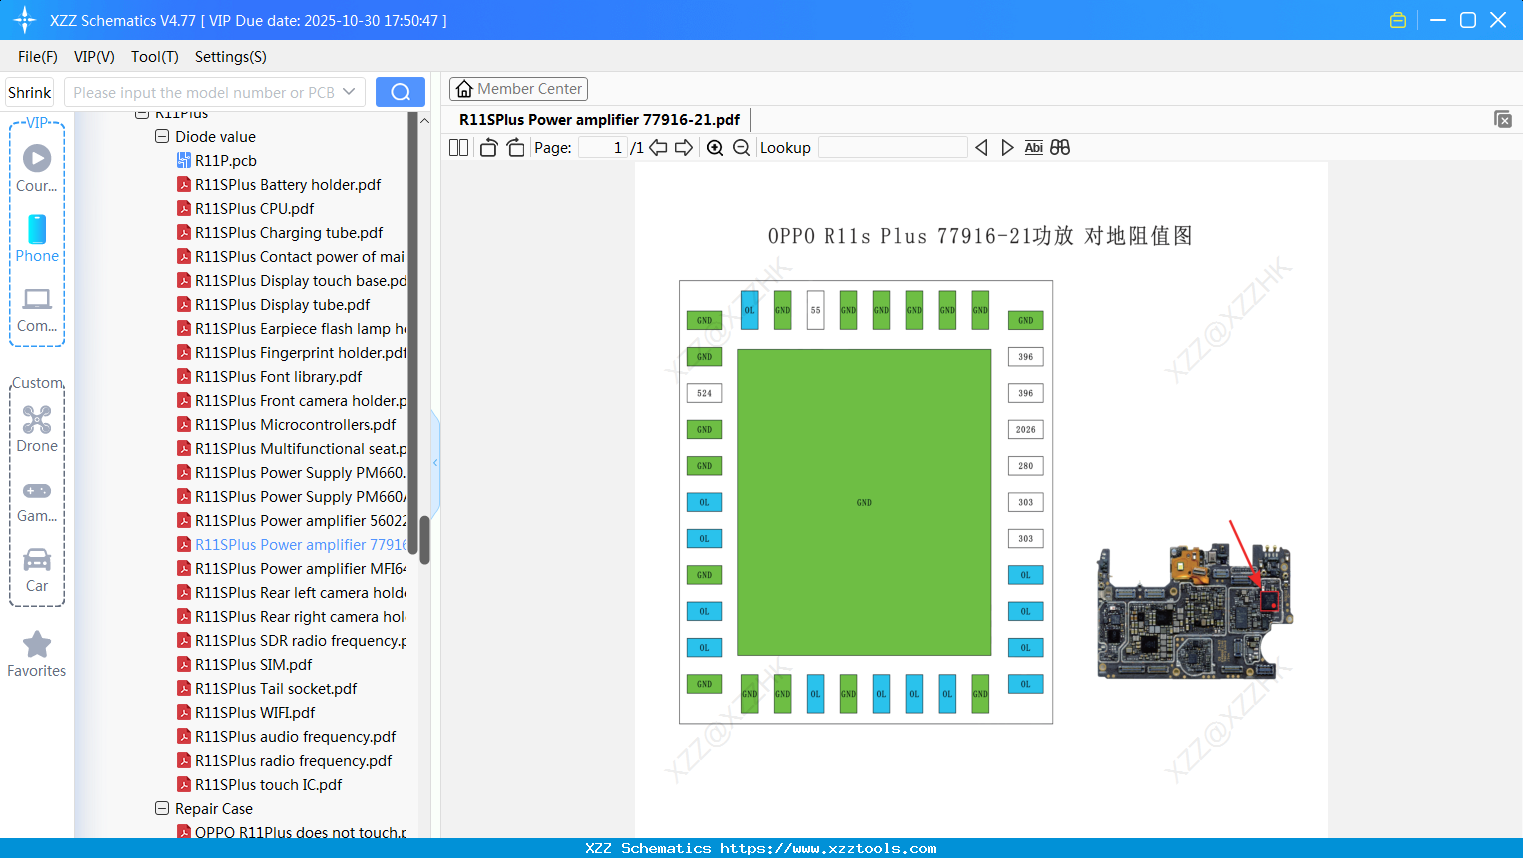Open the VIP(V) menu
The image size is (1523, 858).
tap(94, 57)
